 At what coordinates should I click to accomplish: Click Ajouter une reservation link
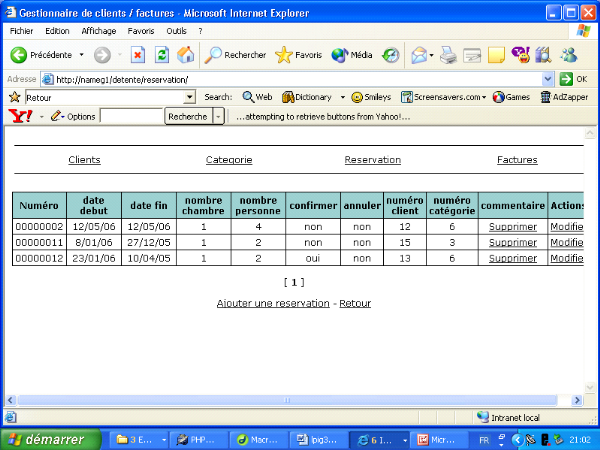(272, 302)
